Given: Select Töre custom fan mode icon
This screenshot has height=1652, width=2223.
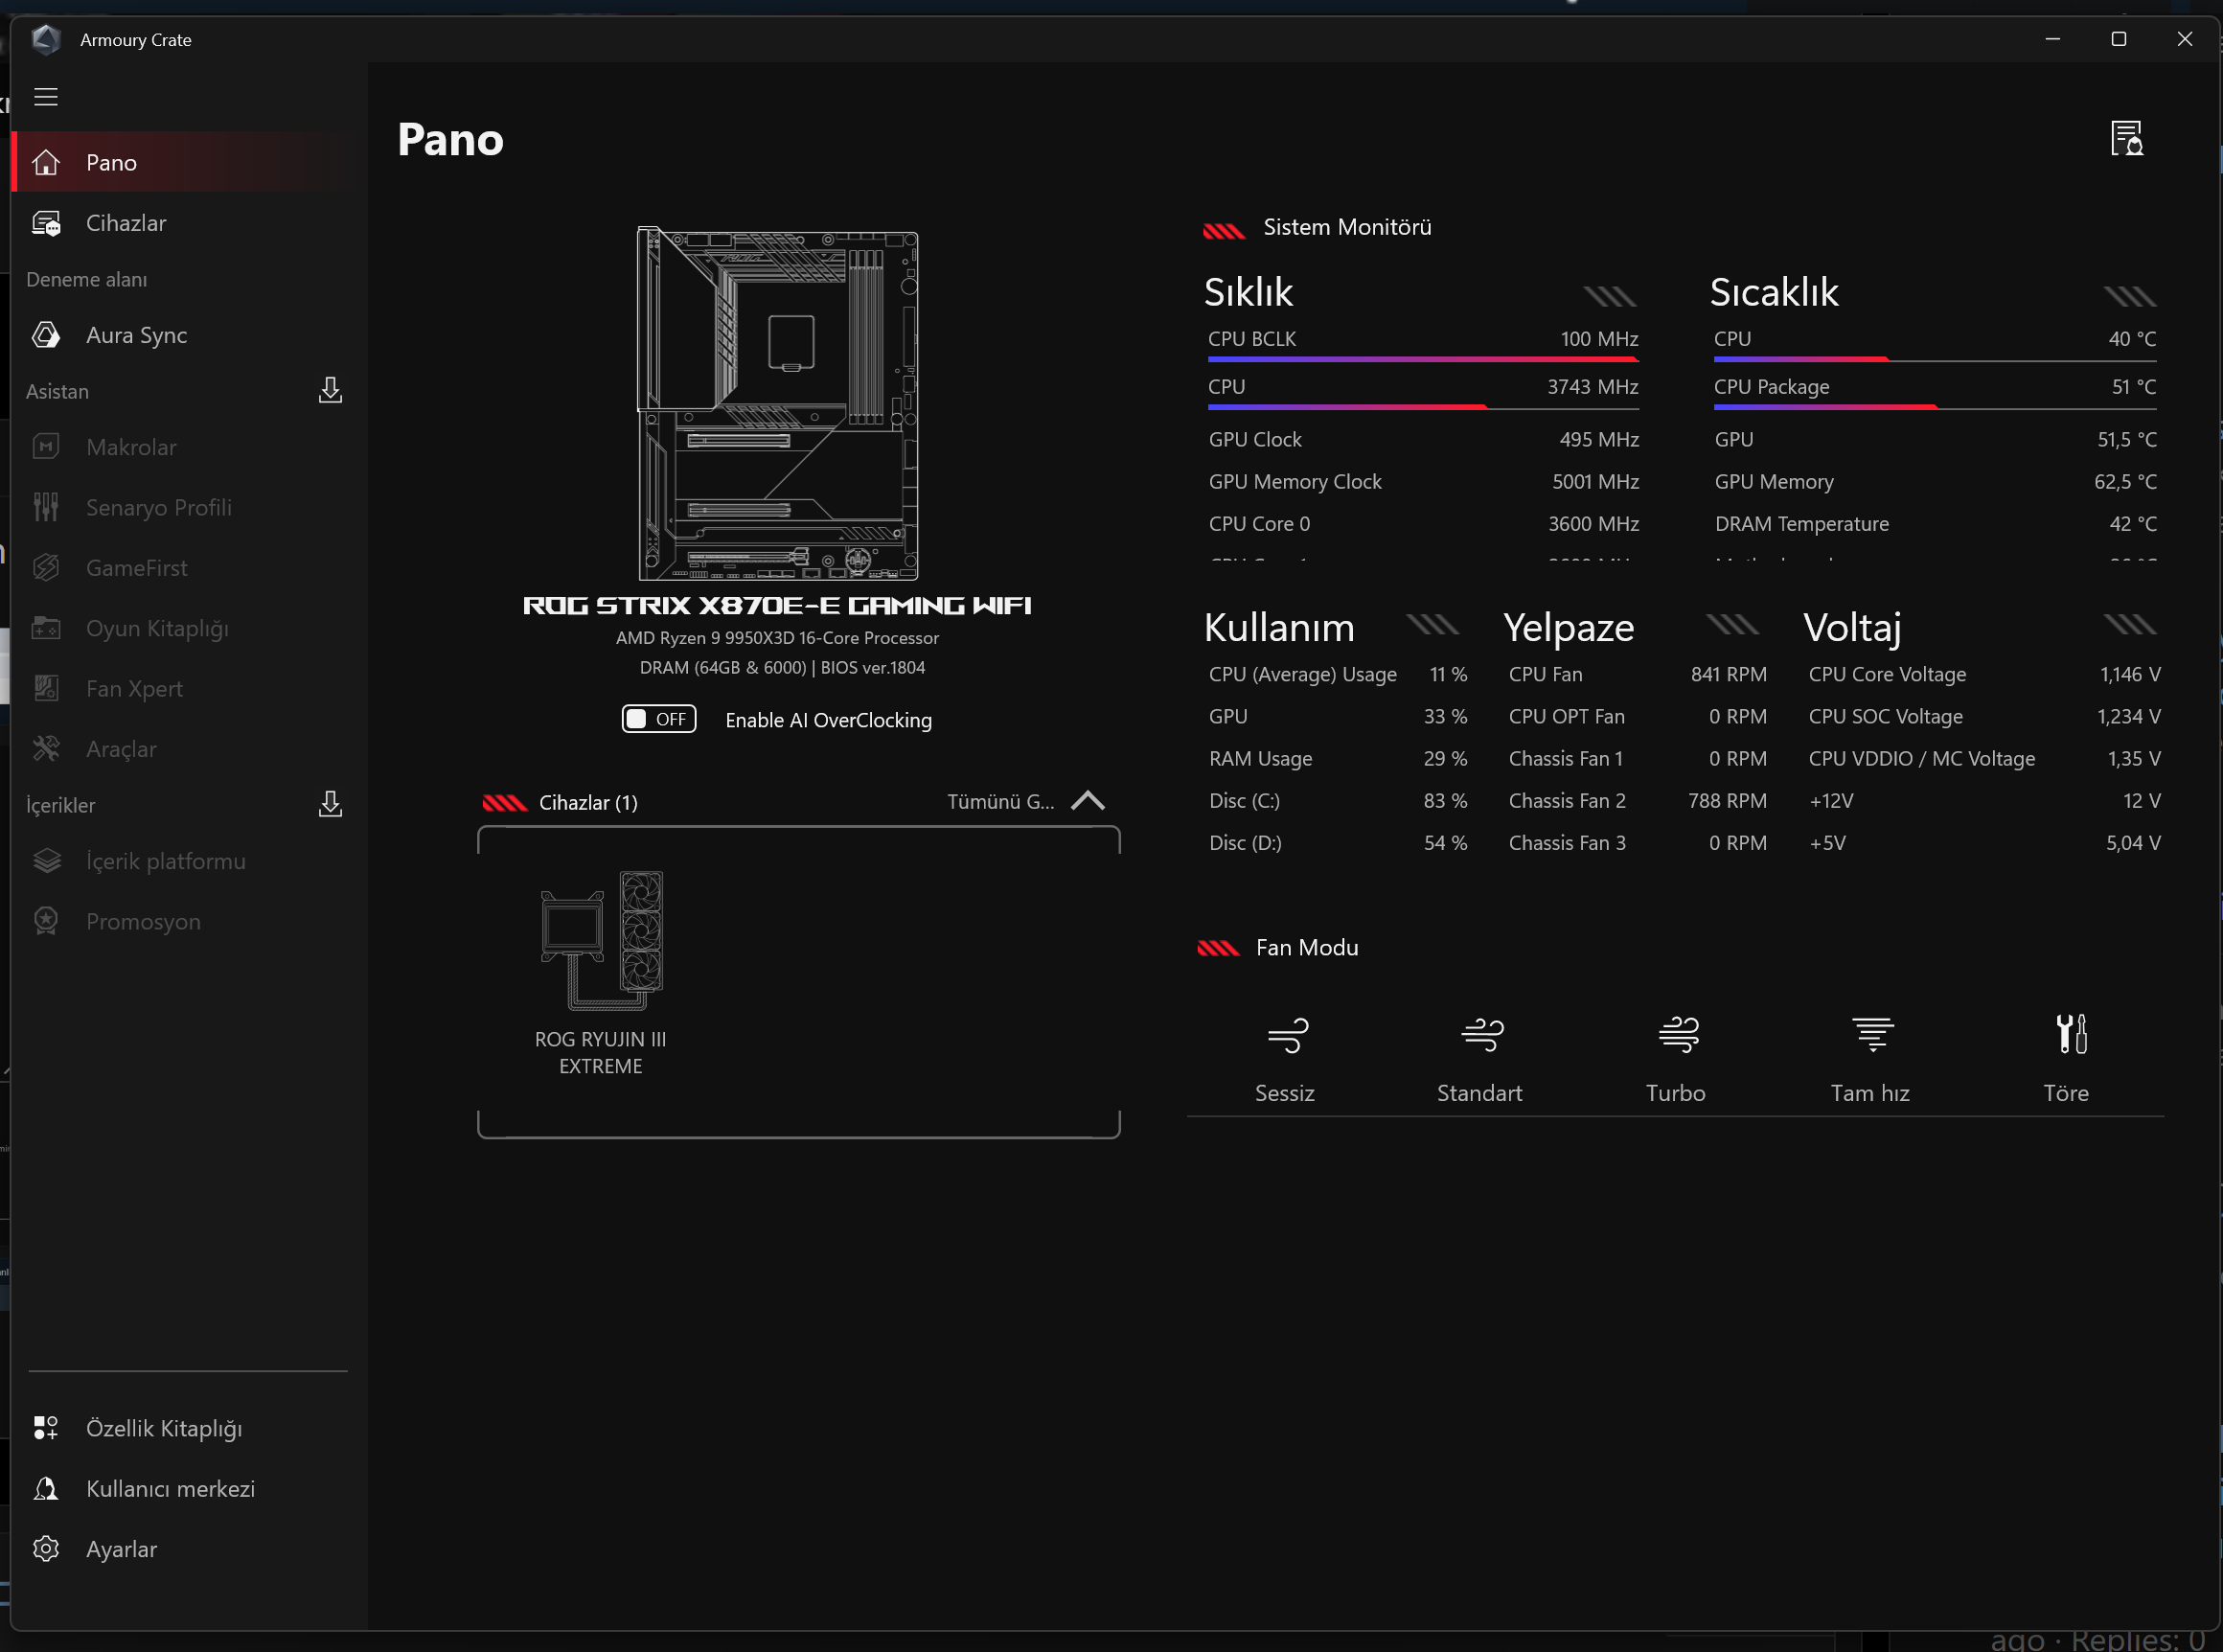Looking at the screenshot, I should (2070, 1035).
